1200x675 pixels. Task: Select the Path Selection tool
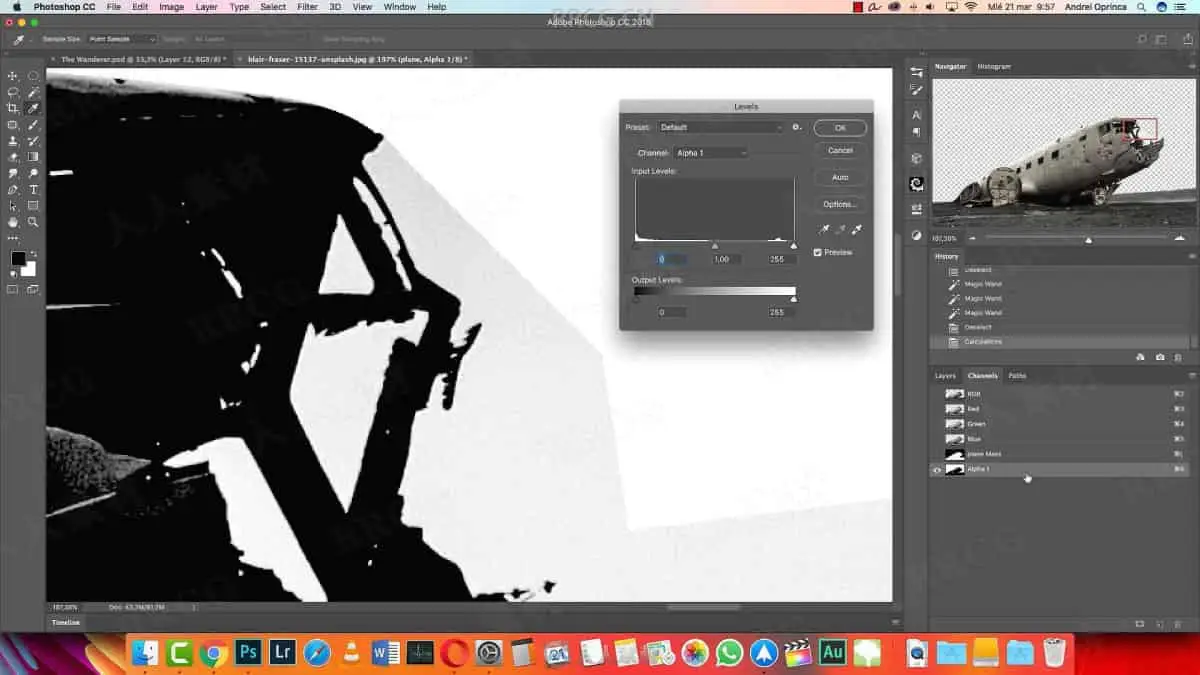tap(13, 206)
